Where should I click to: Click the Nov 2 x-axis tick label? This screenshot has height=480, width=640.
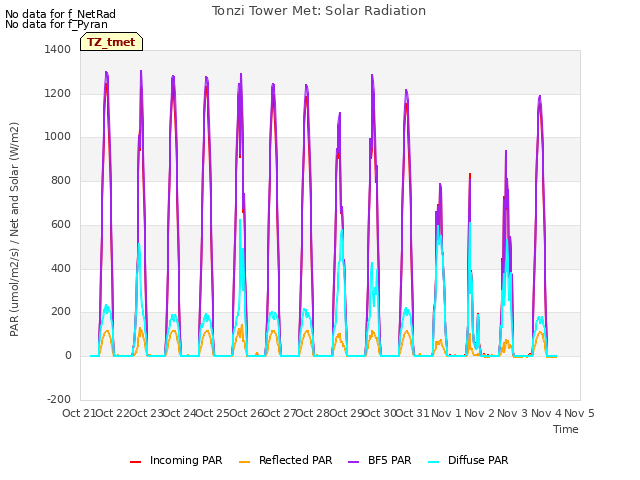pos(480,413)
